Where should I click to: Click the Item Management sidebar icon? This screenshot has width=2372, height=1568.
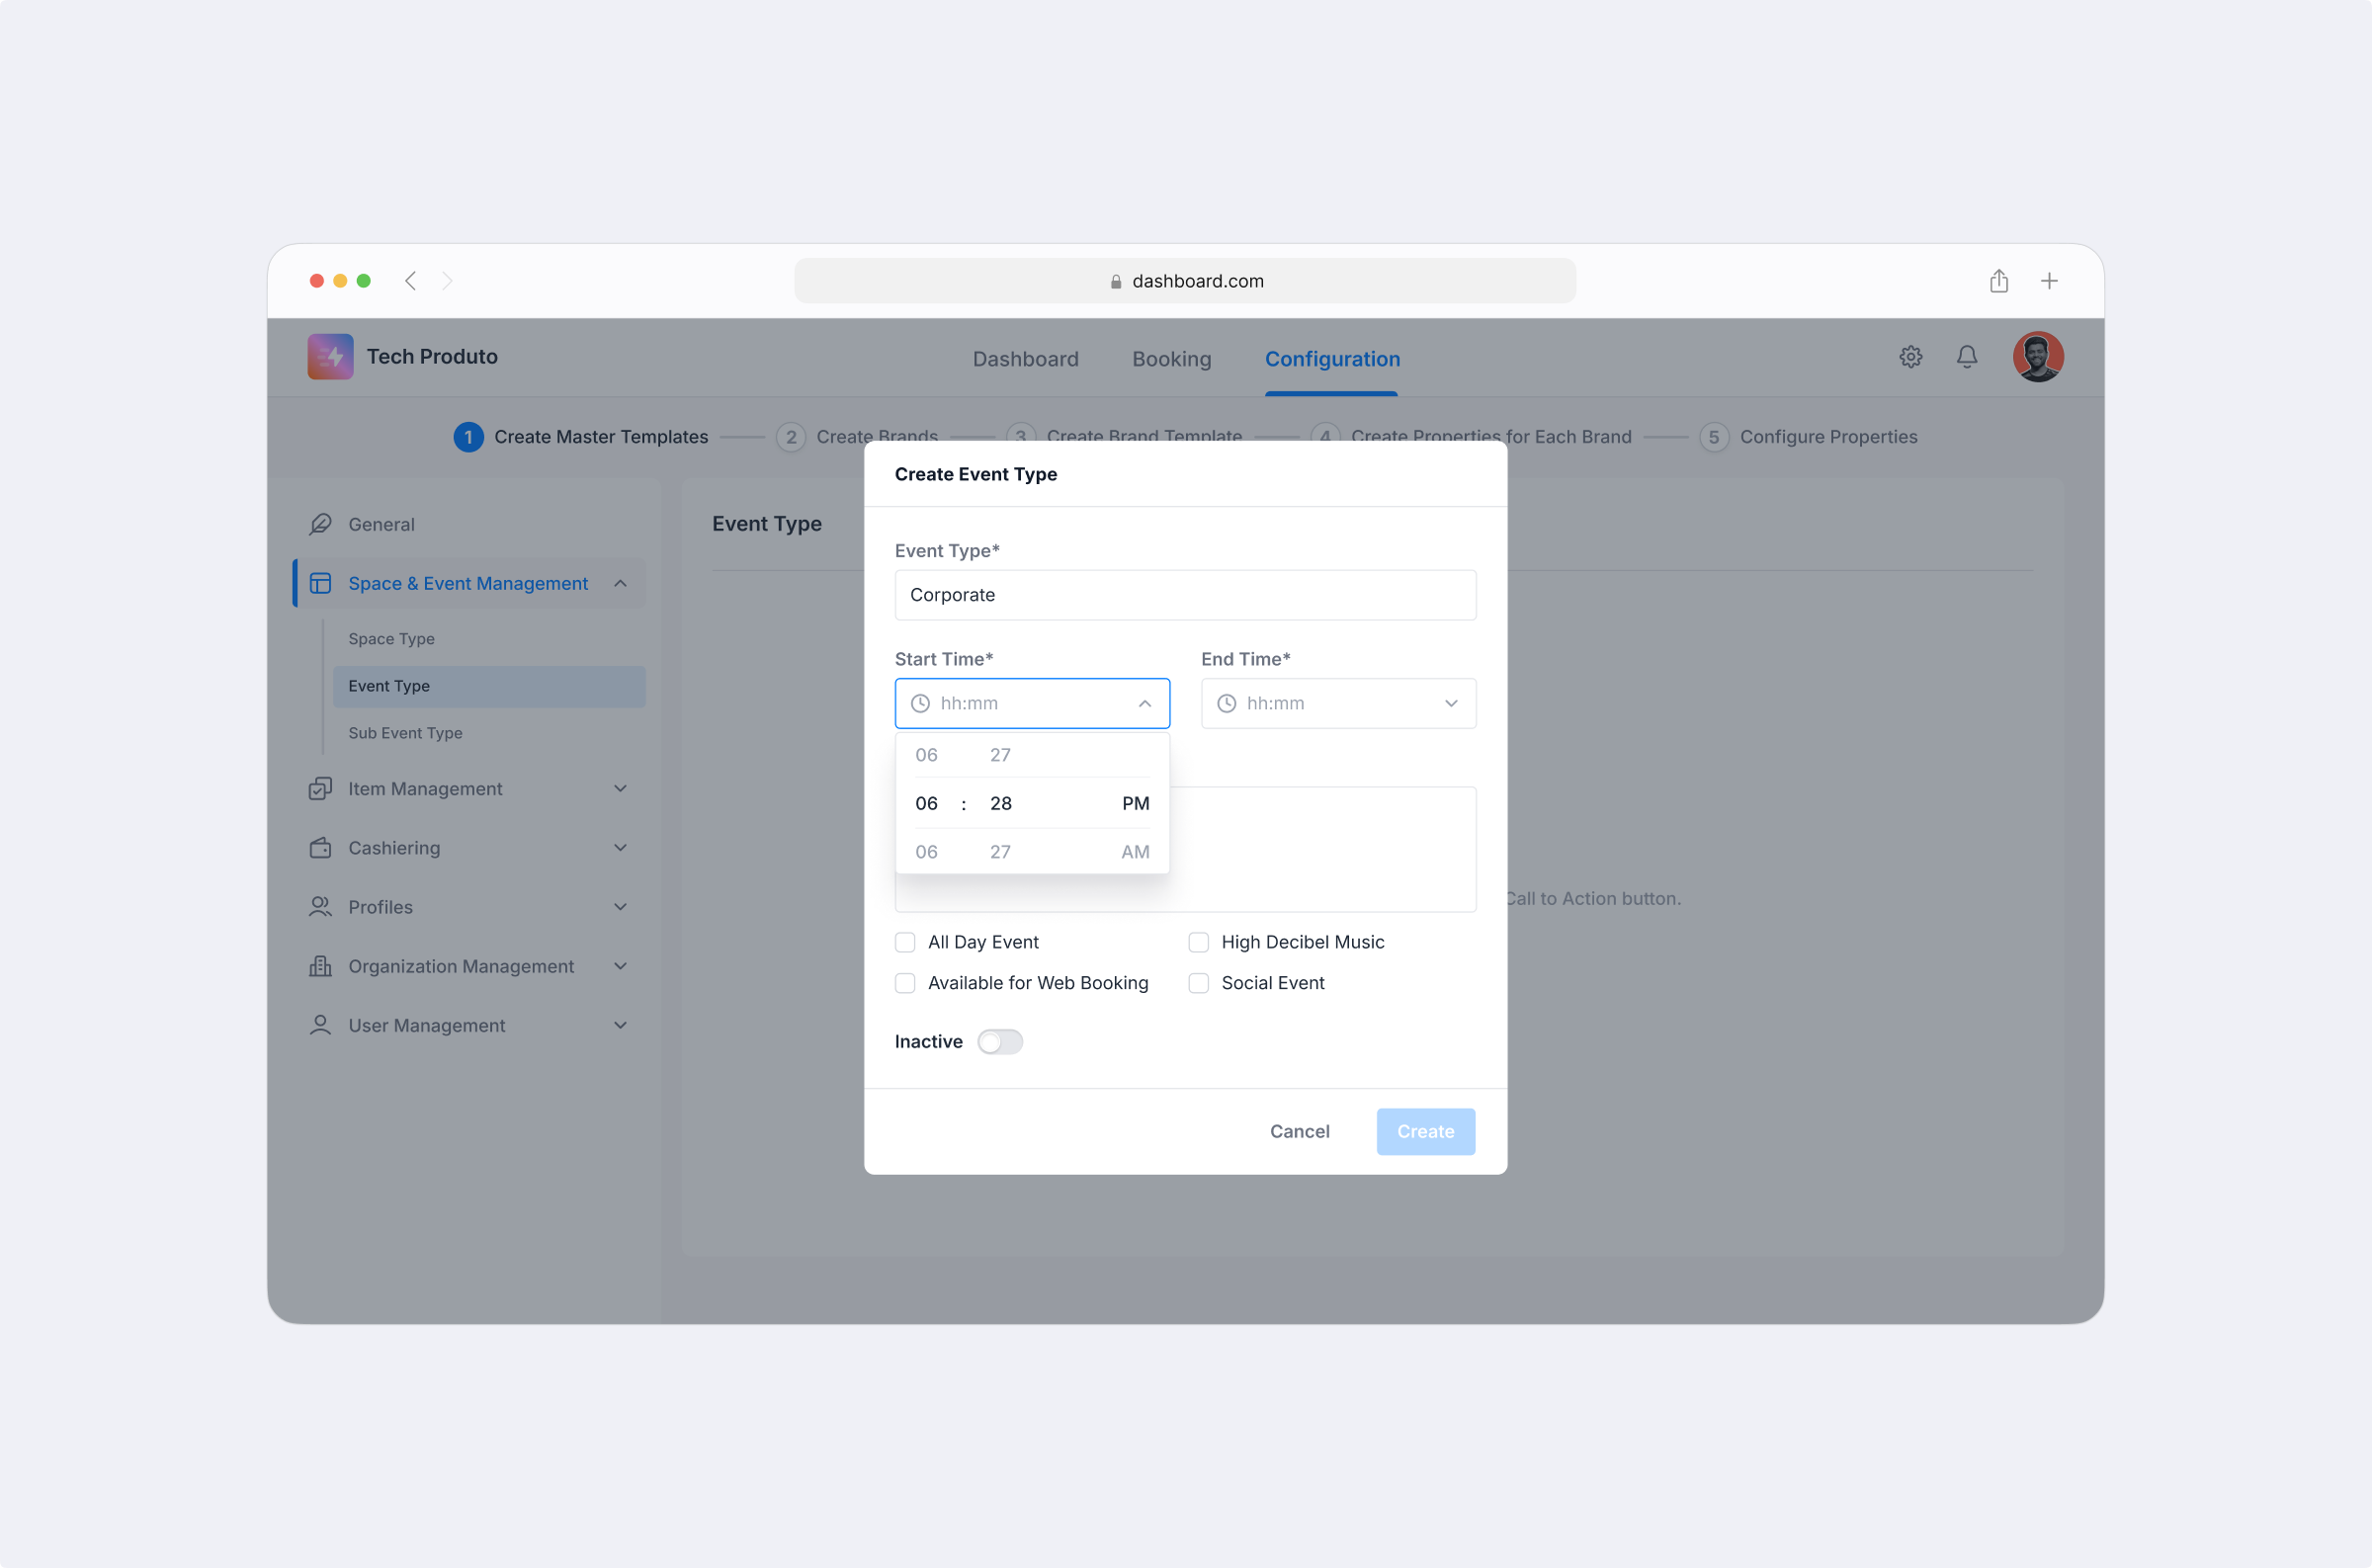click(320, 788)
